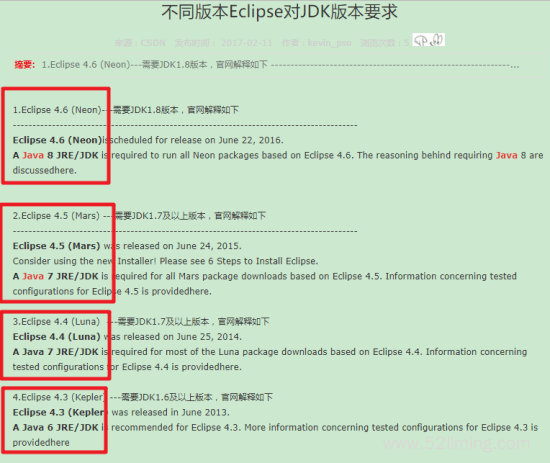
Task: Click bold text Eclipse 4.4 (Luna)
Action: [56, 336]
